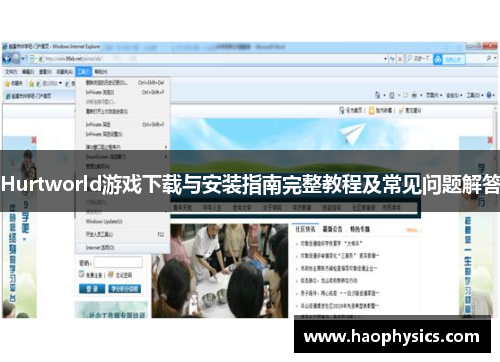Open the news headline mentioning 2019
The image size is (500, 362).
click(x=340, y=305)
